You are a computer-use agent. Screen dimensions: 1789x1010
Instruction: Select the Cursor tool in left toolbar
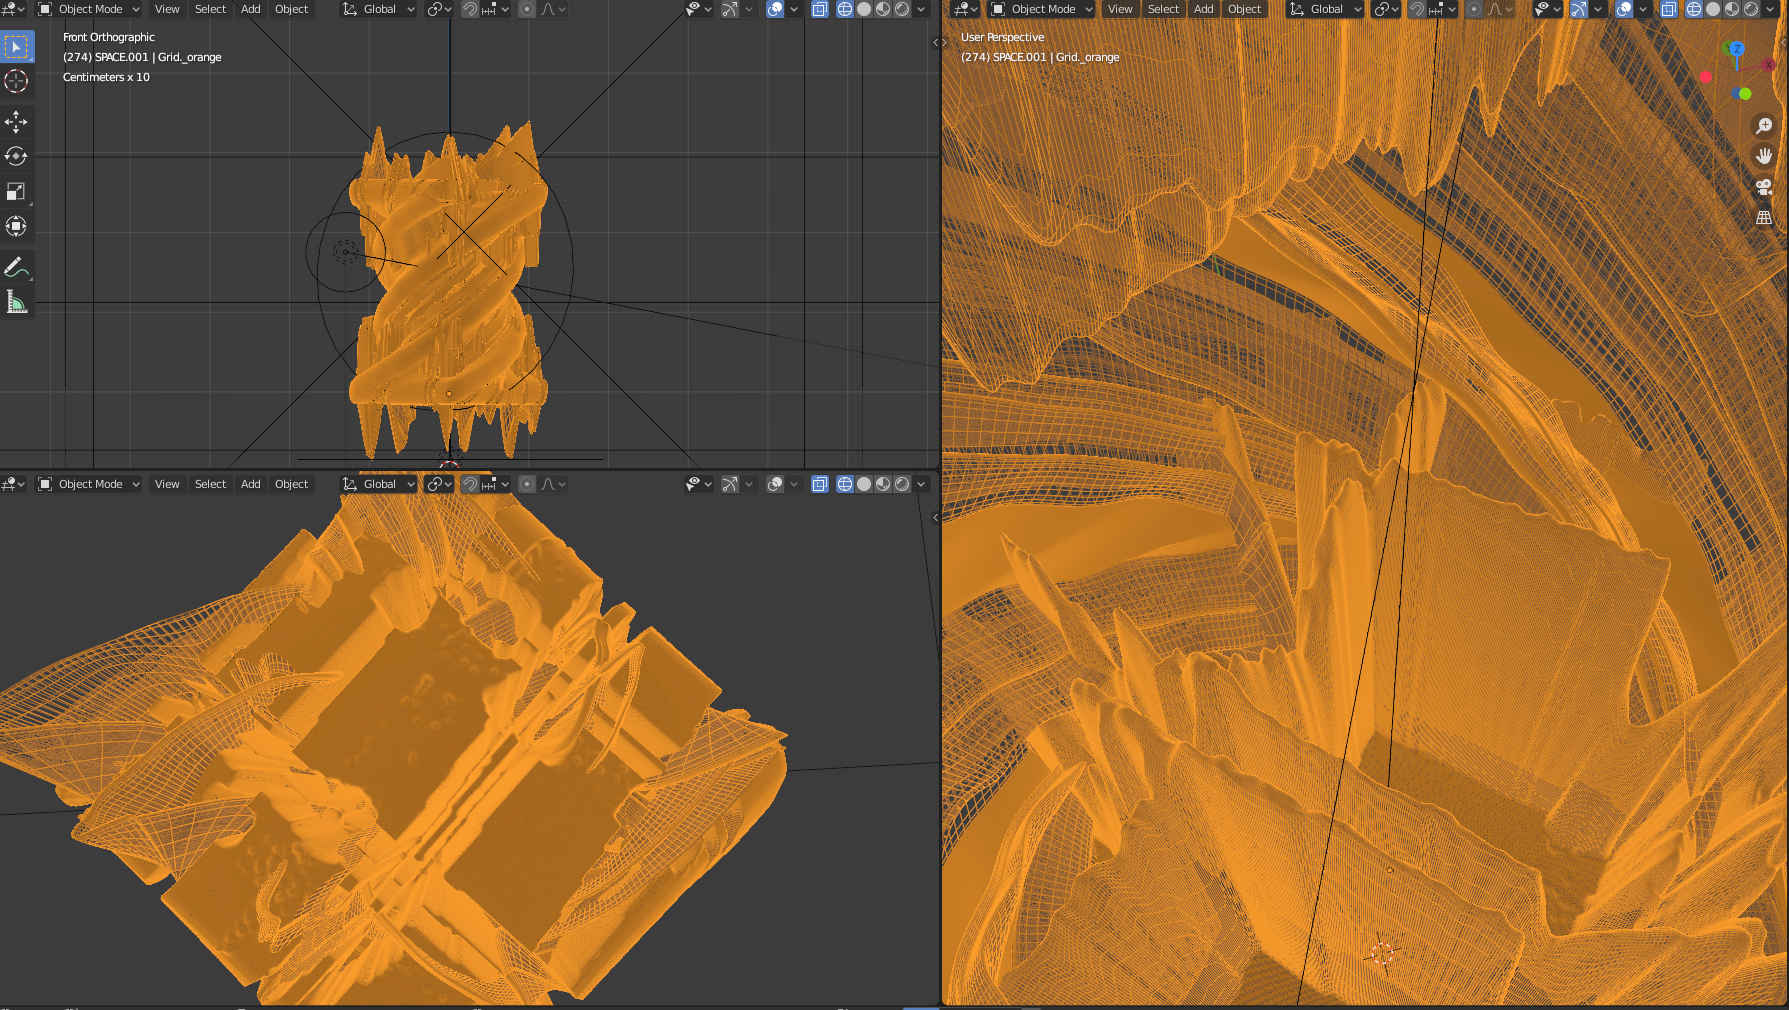coord(17,81)
